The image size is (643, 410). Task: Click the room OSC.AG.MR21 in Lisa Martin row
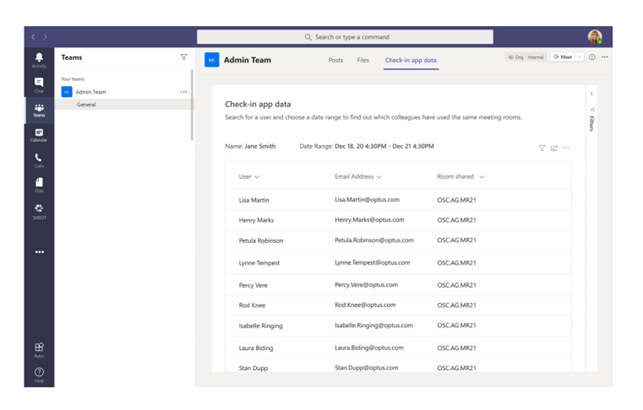tap(456, 200)
